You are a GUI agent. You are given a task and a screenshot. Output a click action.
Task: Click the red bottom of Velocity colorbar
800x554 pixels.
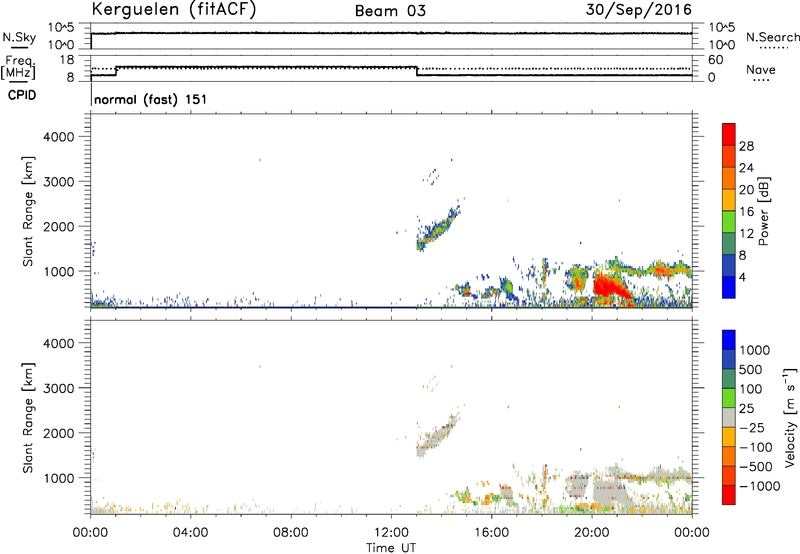(729, 495)
